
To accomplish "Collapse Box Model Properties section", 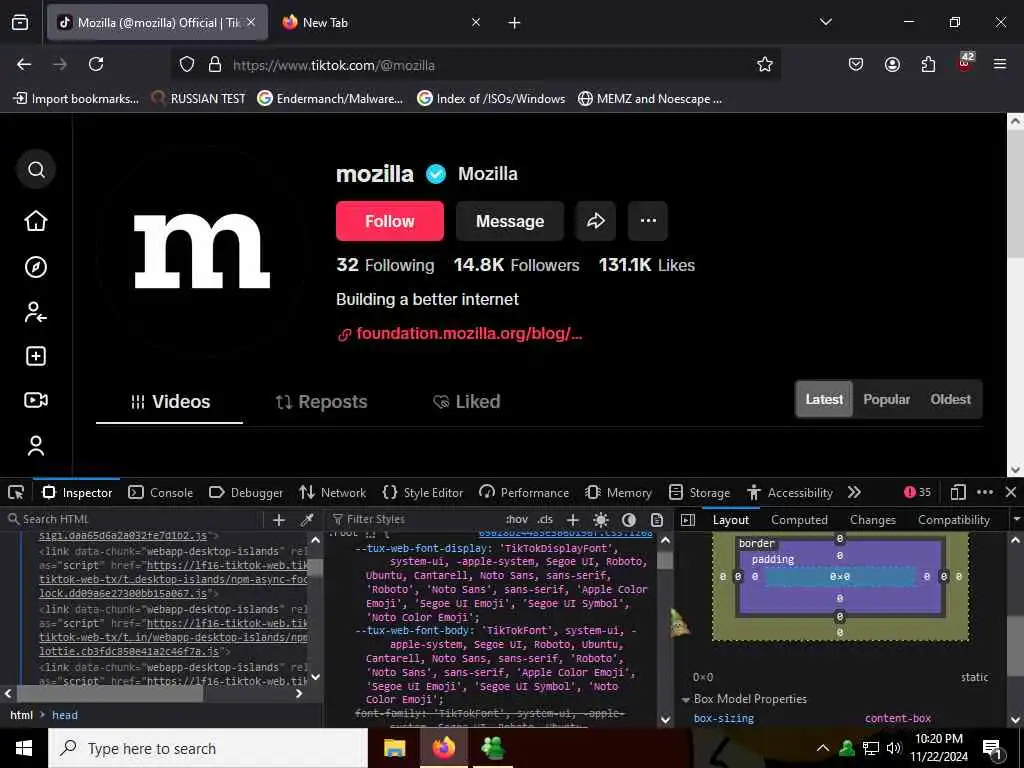I will [x=686, y=699].
